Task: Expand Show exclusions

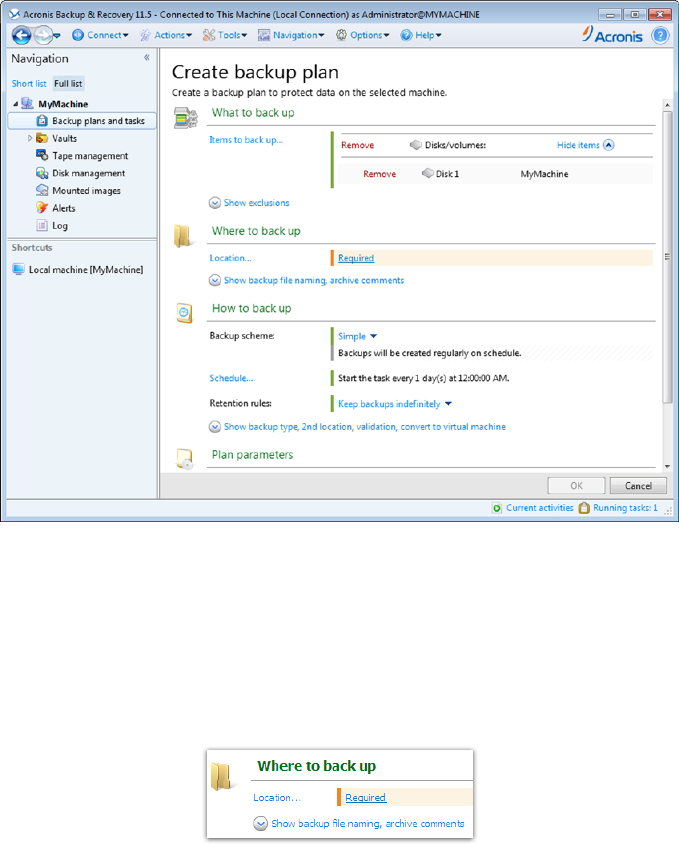Action: coord(249,203)
